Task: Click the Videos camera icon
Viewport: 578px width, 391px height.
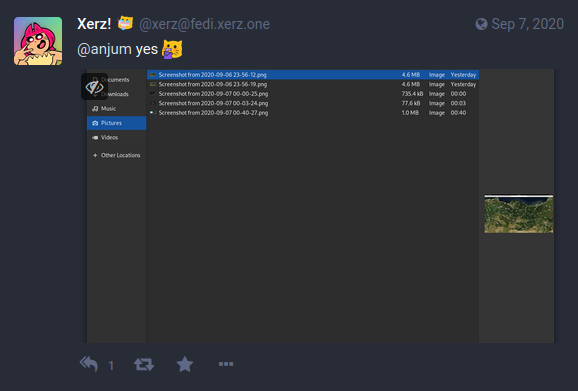Action: [x=95, y=137]
